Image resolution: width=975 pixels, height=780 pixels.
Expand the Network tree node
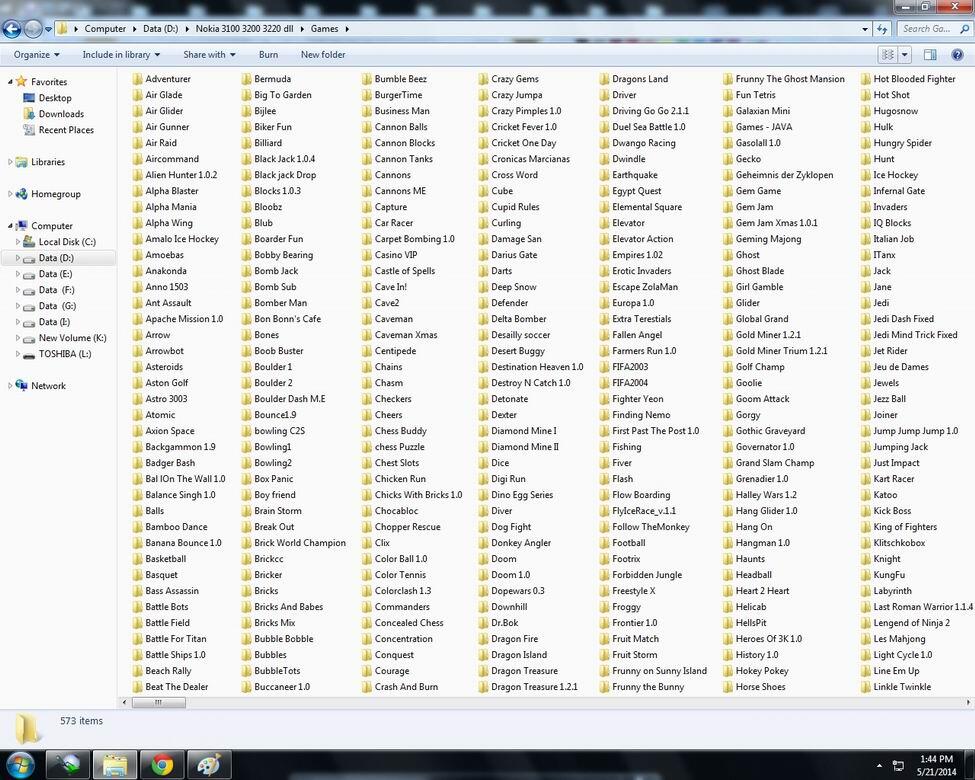click(x=10, y=386)
